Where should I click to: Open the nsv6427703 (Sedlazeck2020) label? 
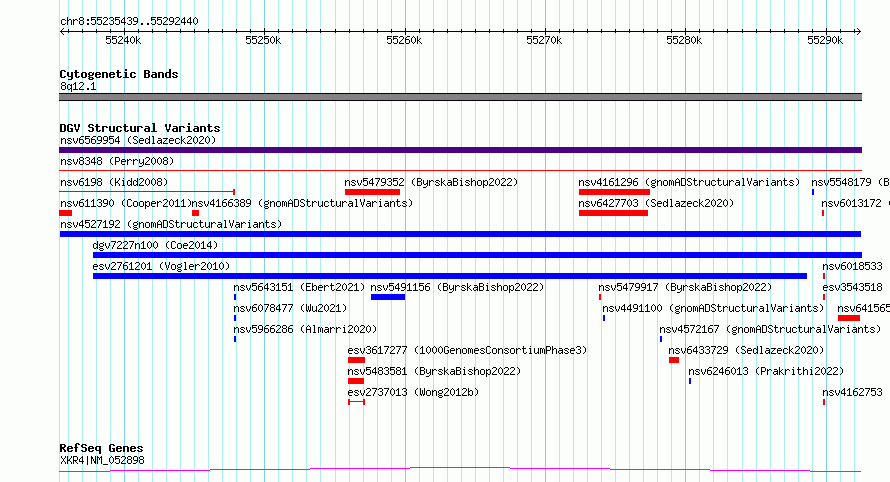[656, 203]
